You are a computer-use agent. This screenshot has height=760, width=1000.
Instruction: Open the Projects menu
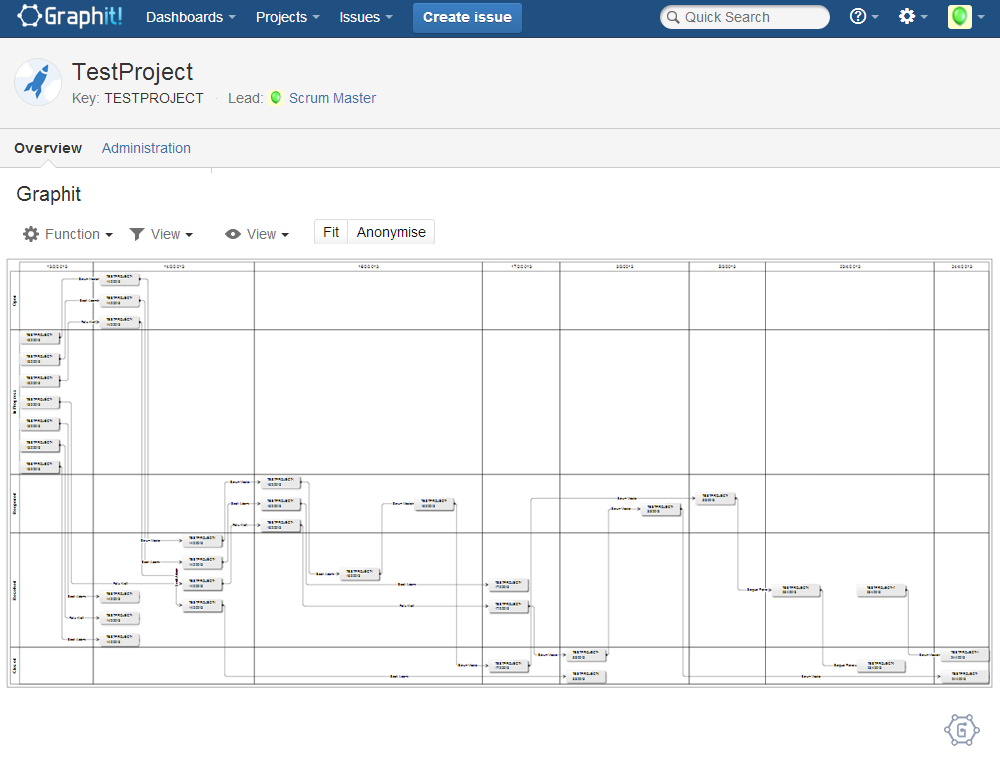point(287,17)
